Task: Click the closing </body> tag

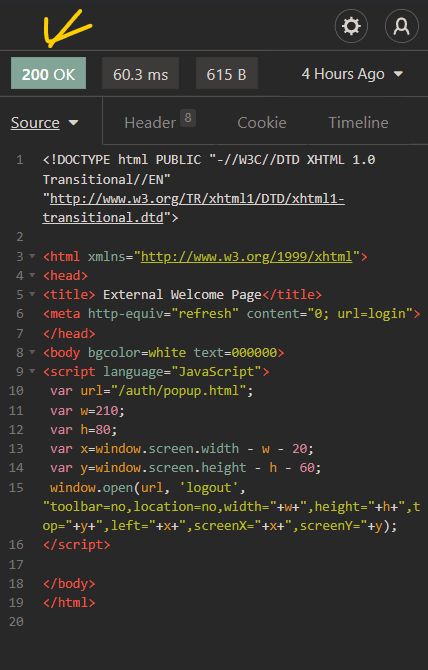Action: [69, 584]
